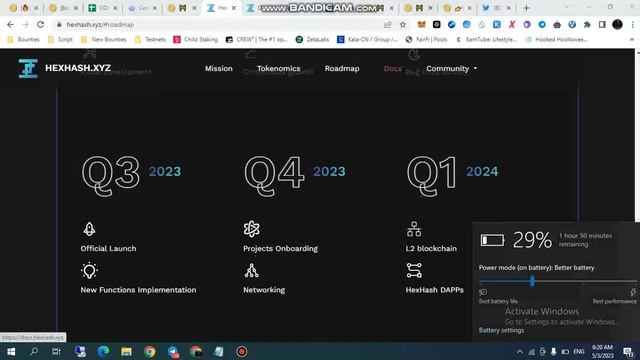Open the New Bounties bookmark folder

[x=104, y=40]
